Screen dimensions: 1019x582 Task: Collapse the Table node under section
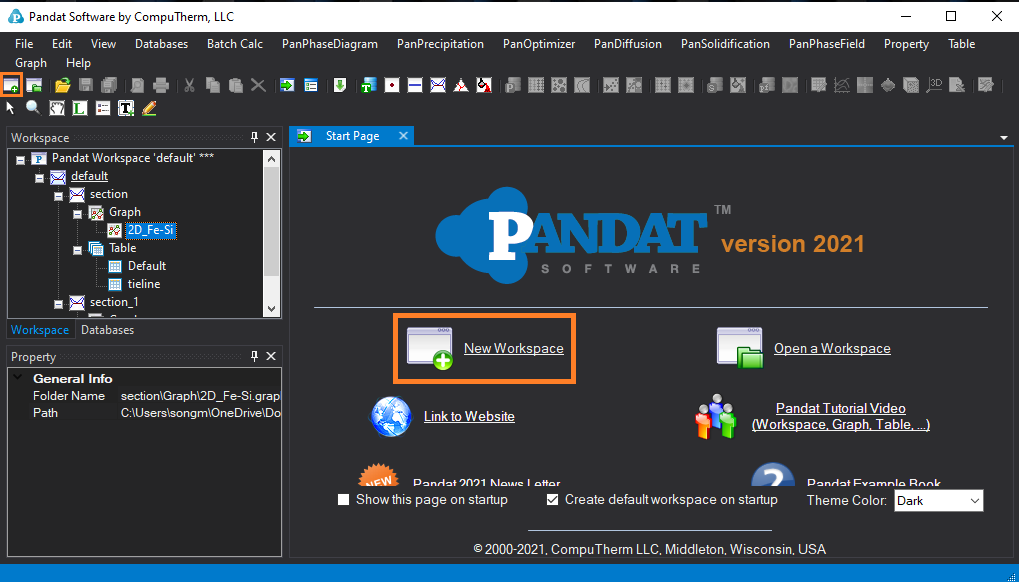click(77, 250)
